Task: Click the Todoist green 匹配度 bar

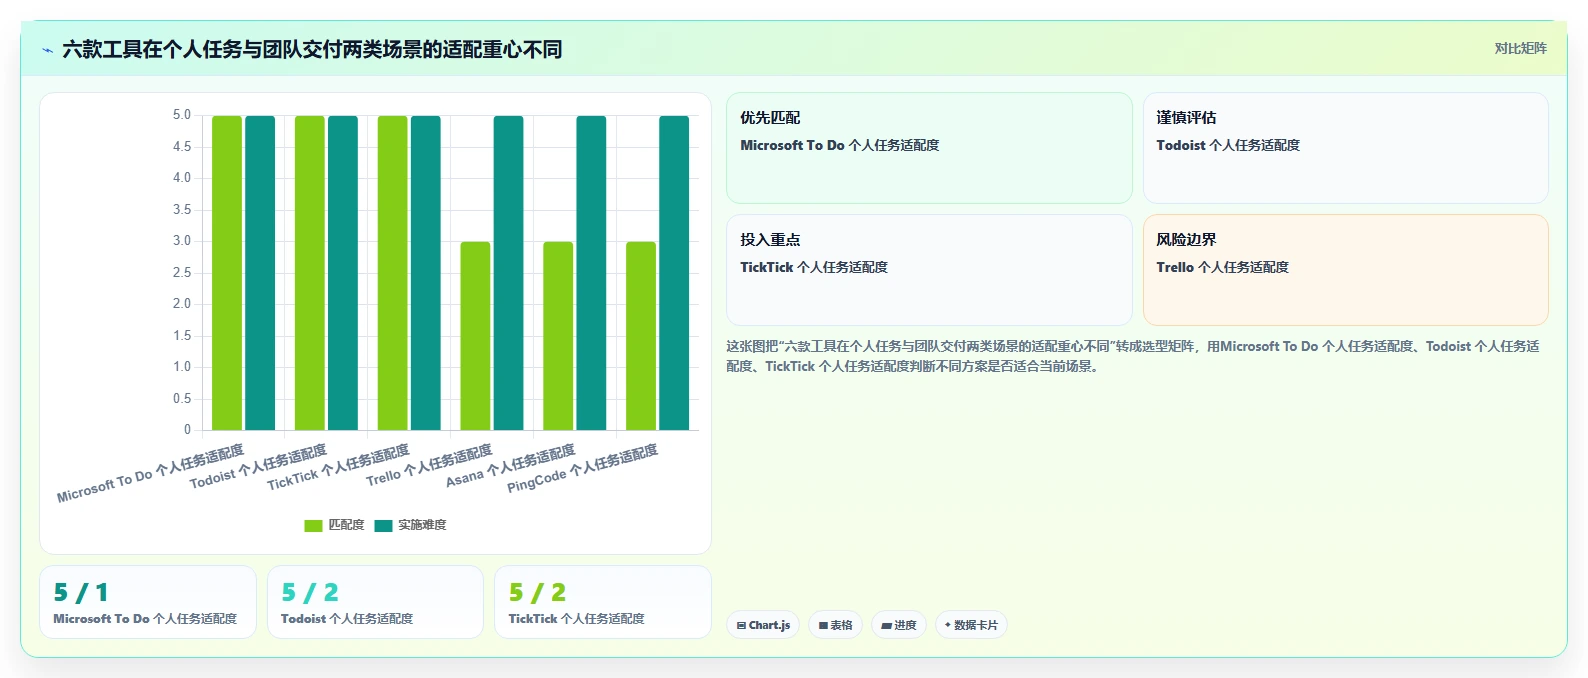Action: tap(310, 273)
